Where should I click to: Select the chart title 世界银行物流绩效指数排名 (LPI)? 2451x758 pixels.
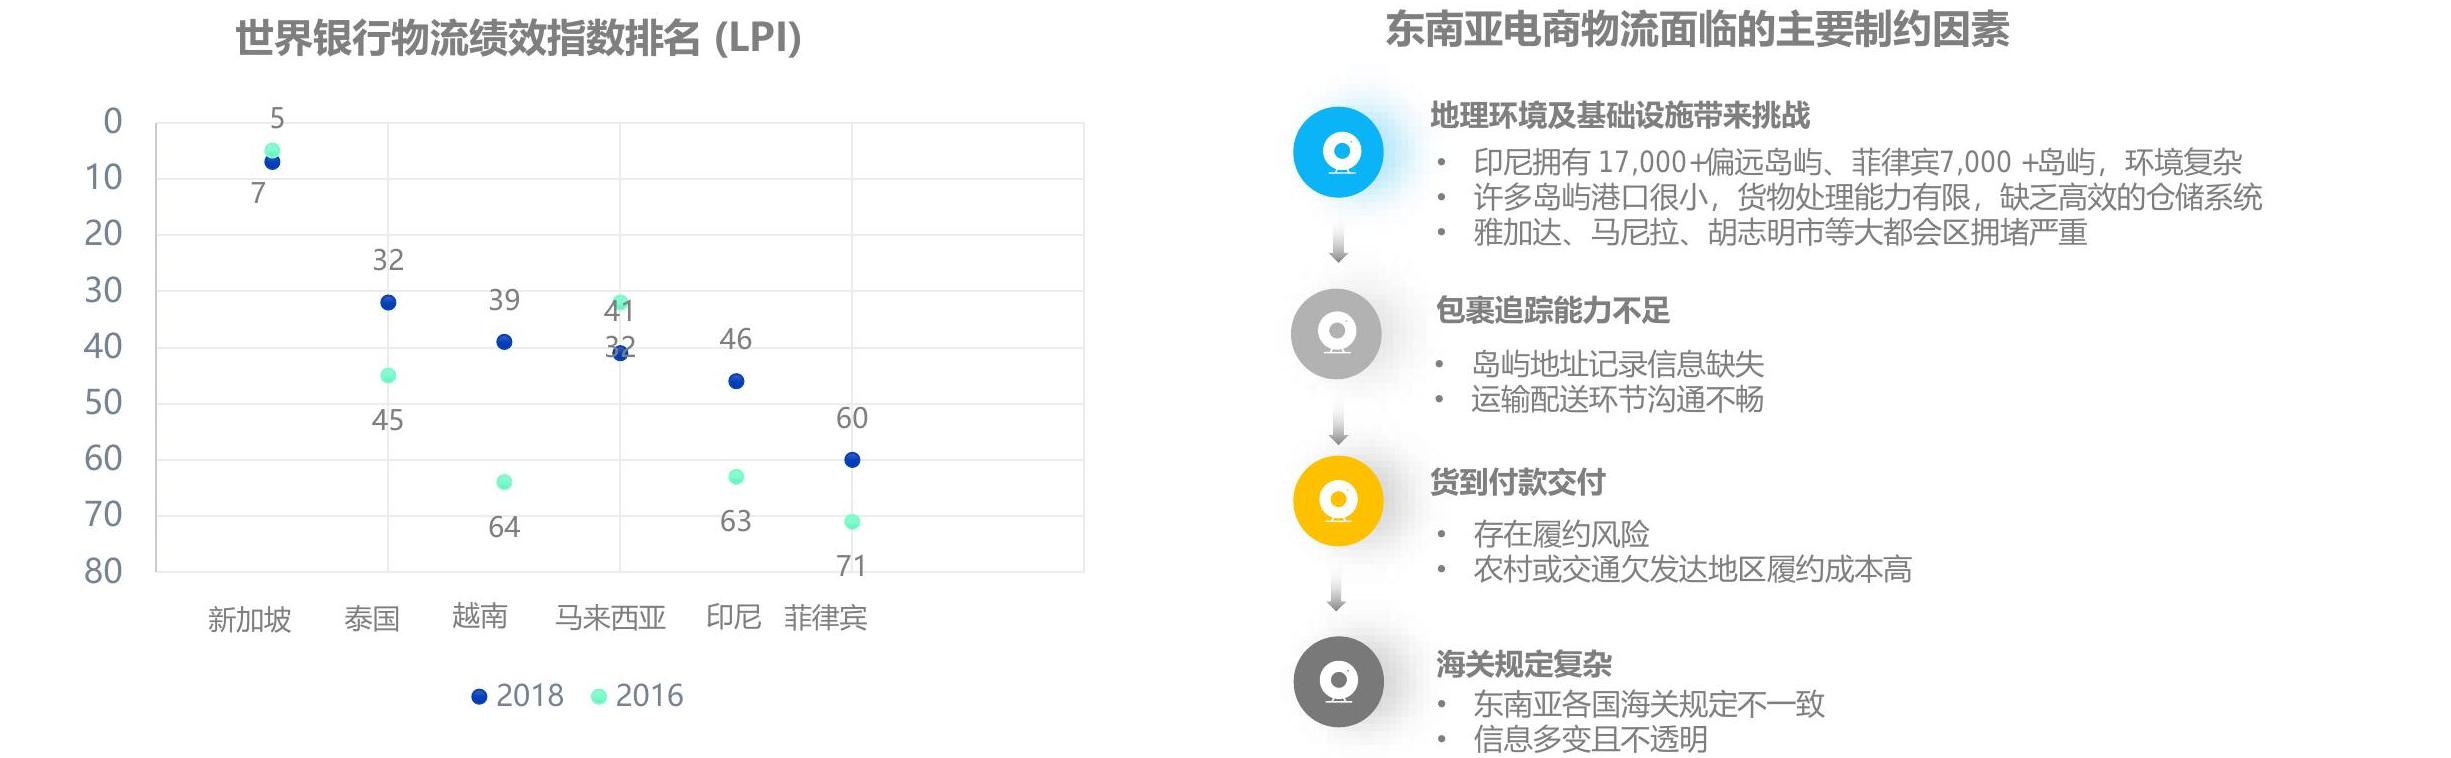pyautogui.click(x=519, y=39)
